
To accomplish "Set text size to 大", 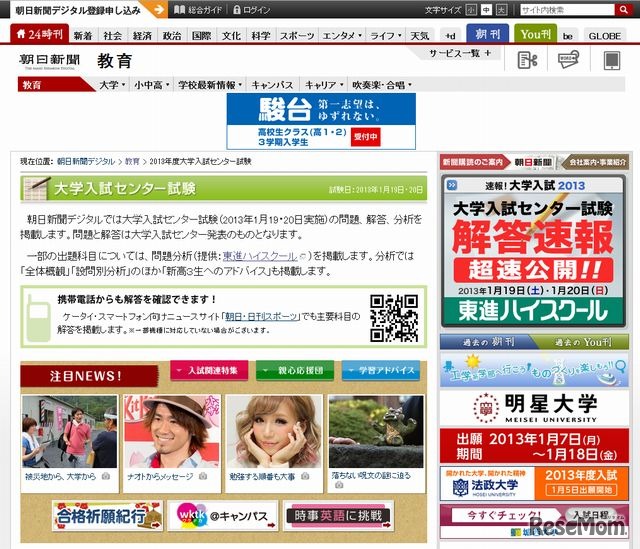I will tap(501, 10).
